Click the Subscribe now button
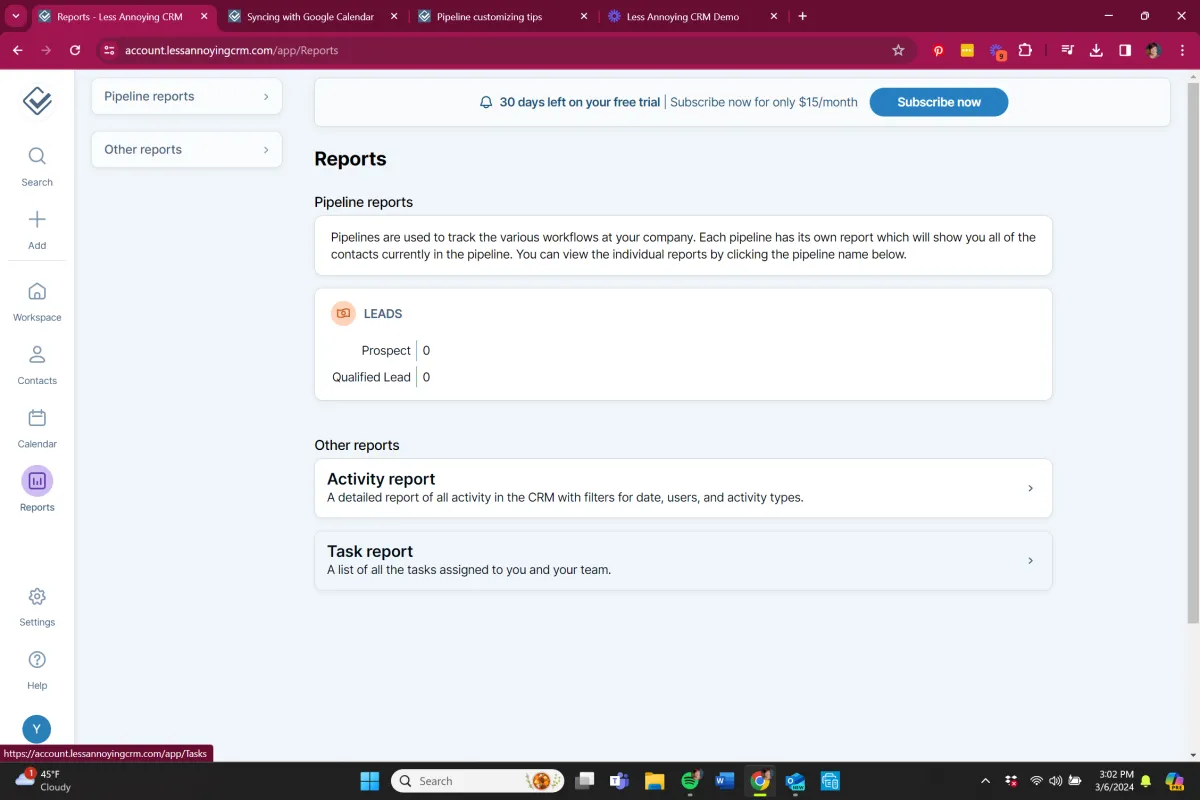1200x800 pixels. (939, 102)
